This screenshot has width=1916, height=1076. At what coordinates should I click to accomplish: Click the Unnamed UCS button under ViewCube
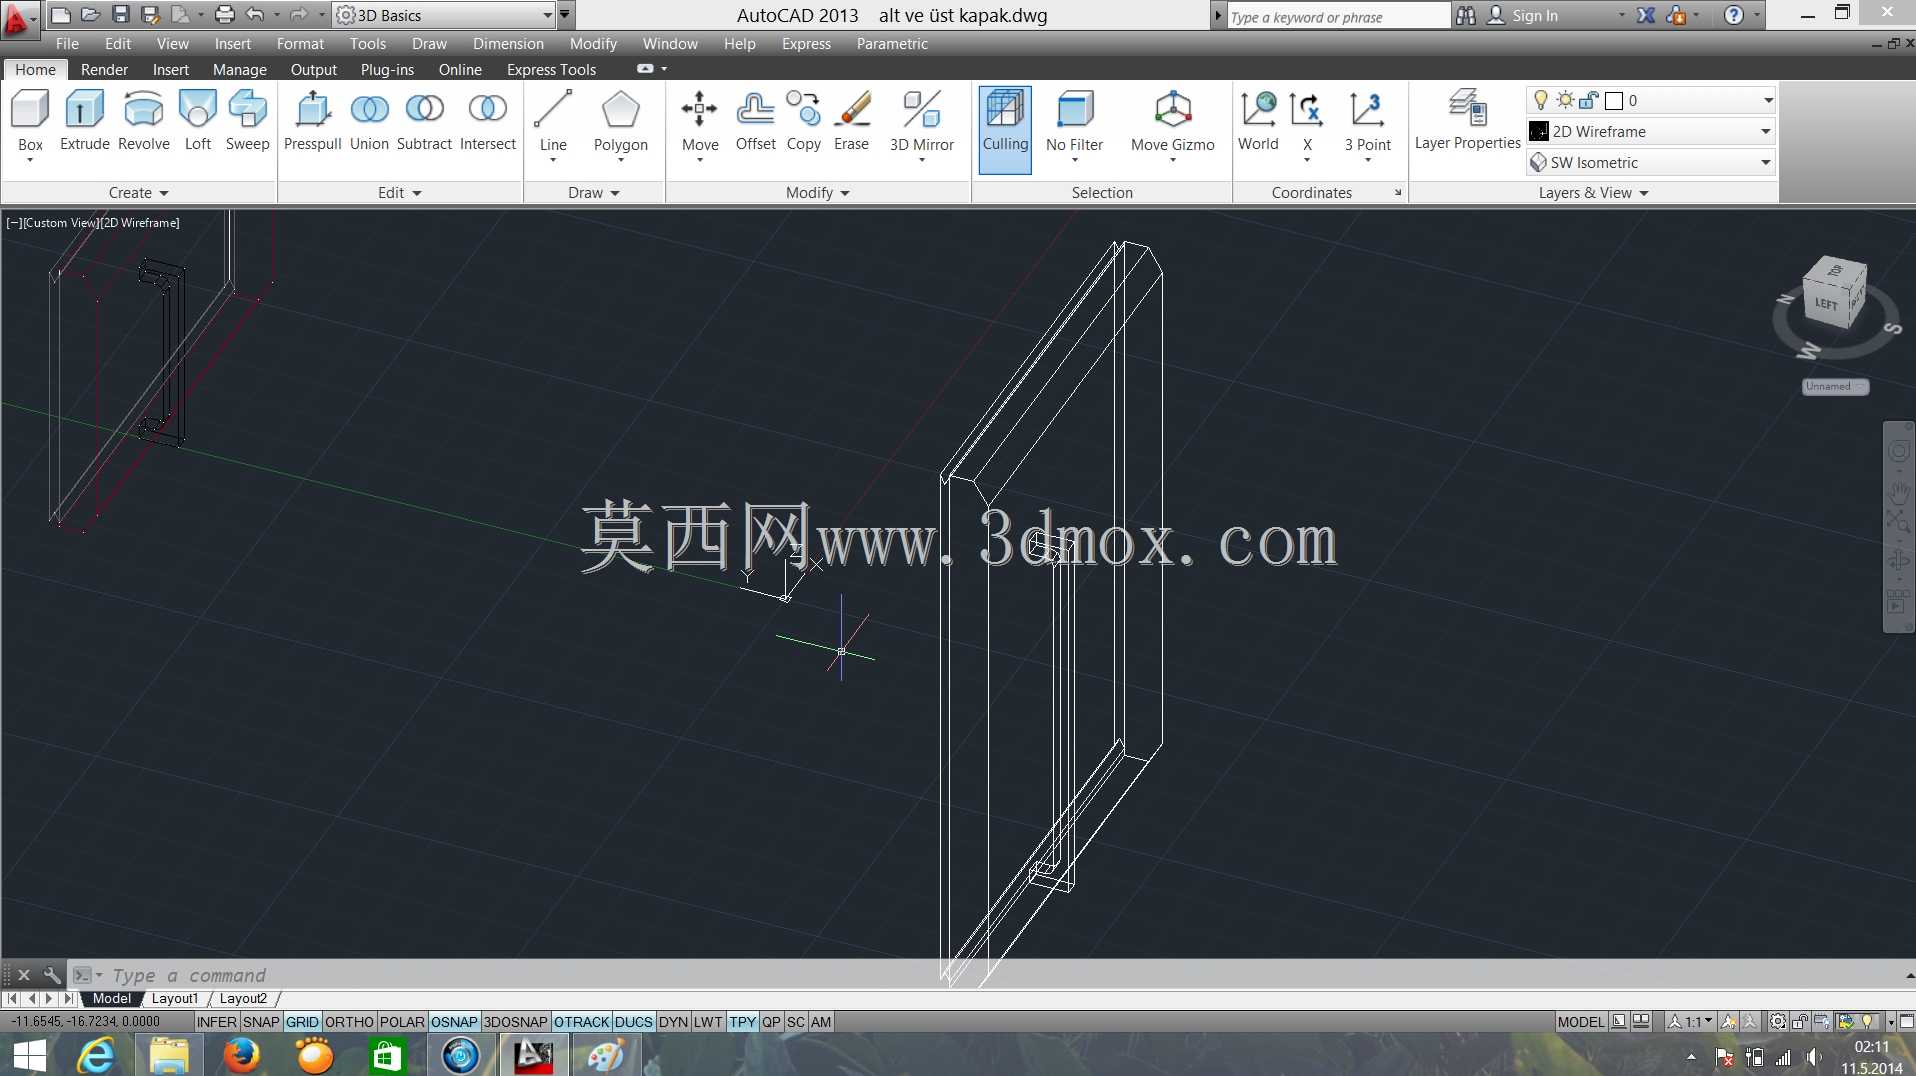(1836, 387)
